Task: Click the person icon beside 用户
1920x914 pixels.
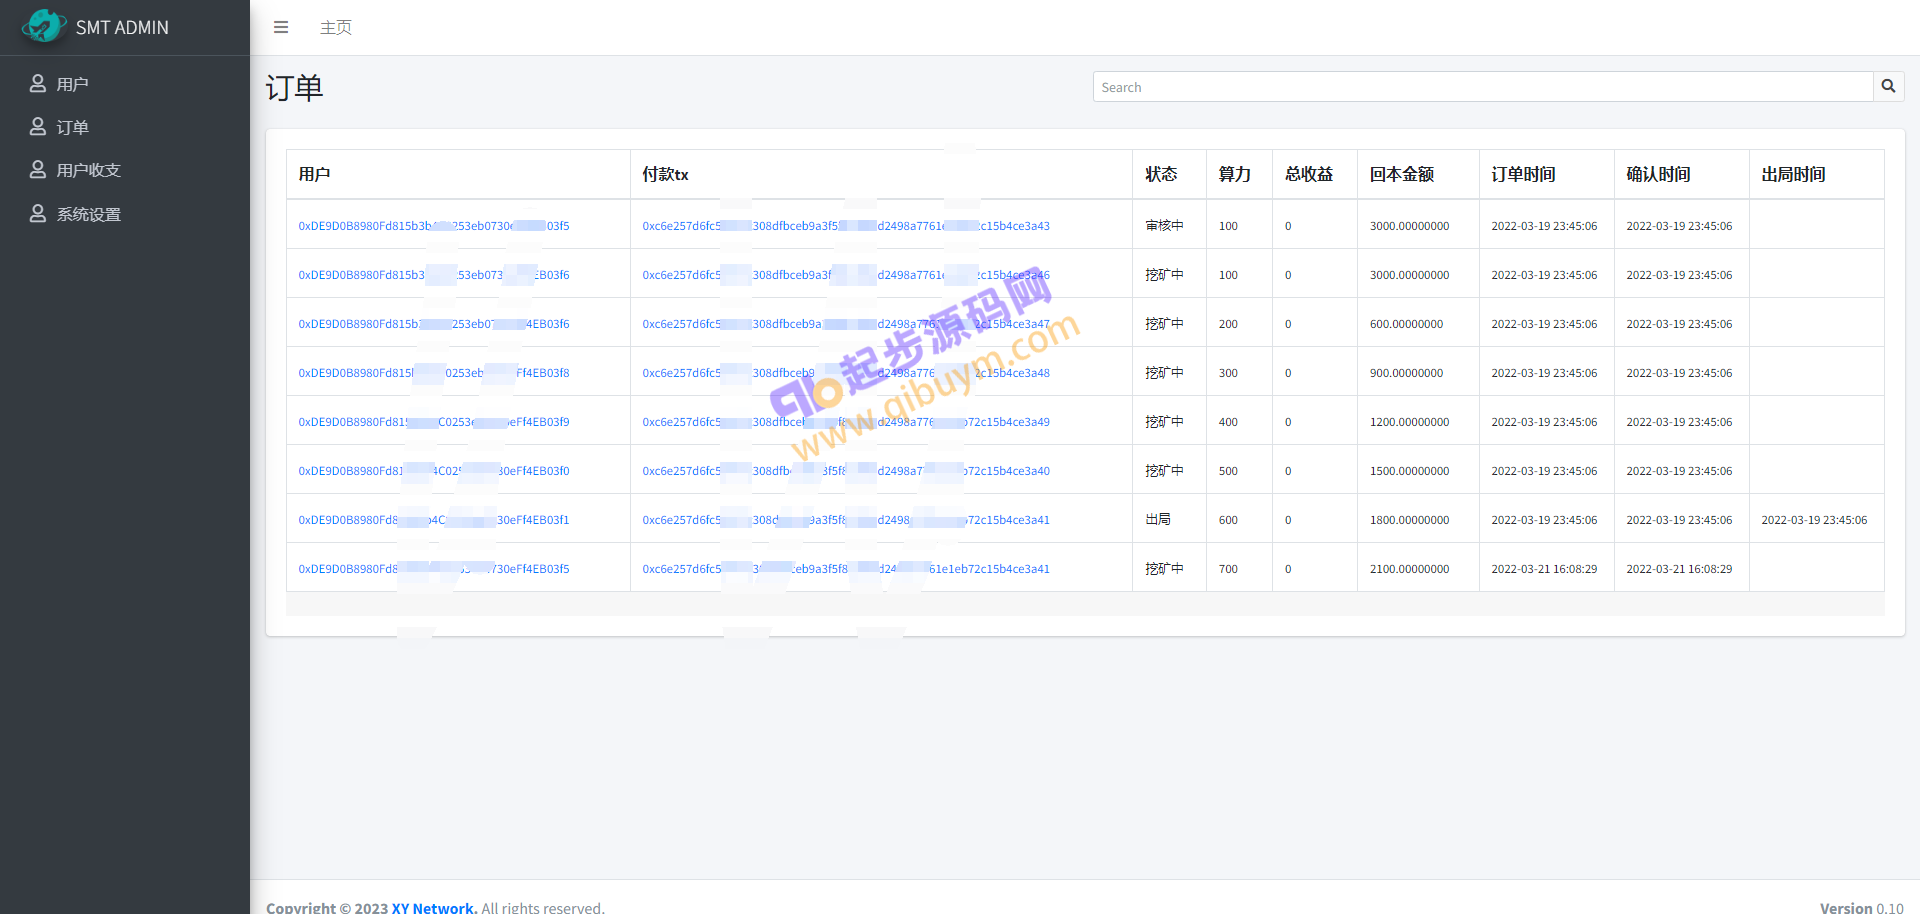Action: 38,84
